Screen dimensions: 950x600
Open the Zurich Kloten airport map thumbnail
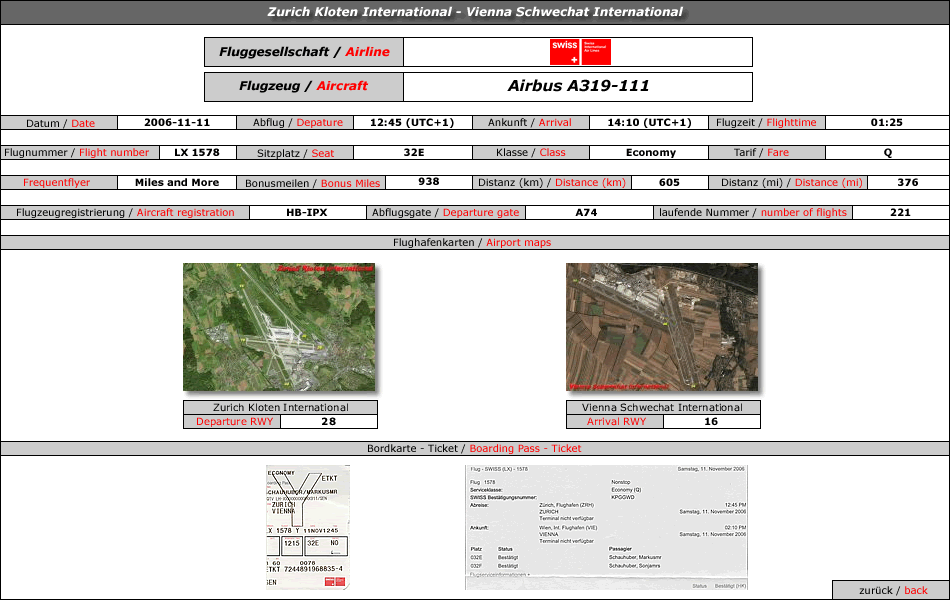(x=279, y=327)
